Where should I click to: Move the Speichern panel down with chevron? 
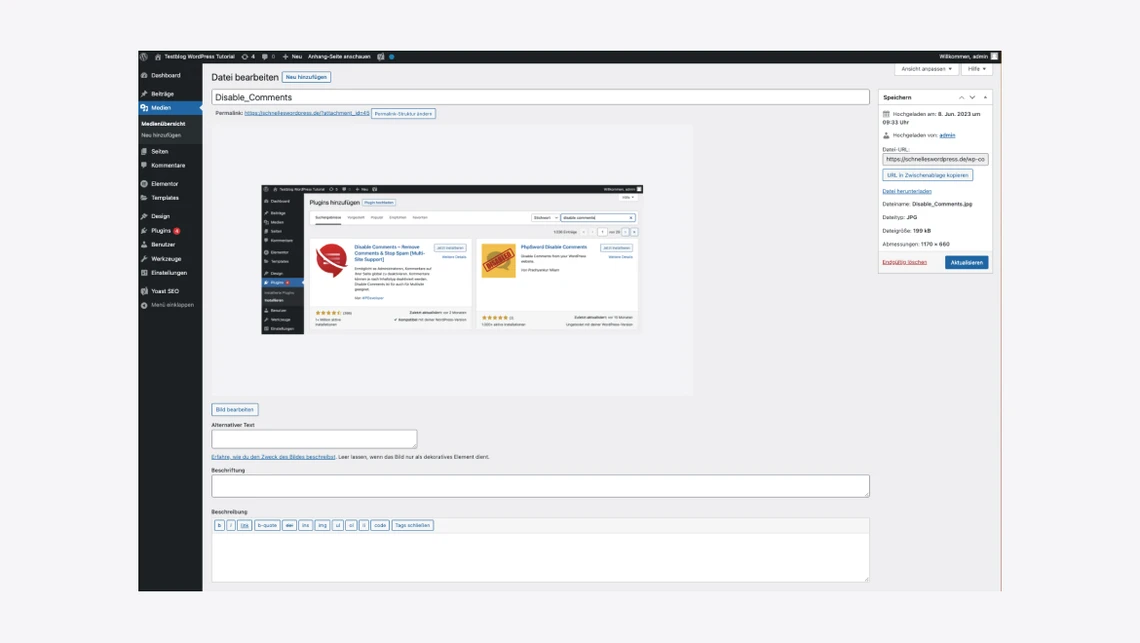[x=972, y=98]
